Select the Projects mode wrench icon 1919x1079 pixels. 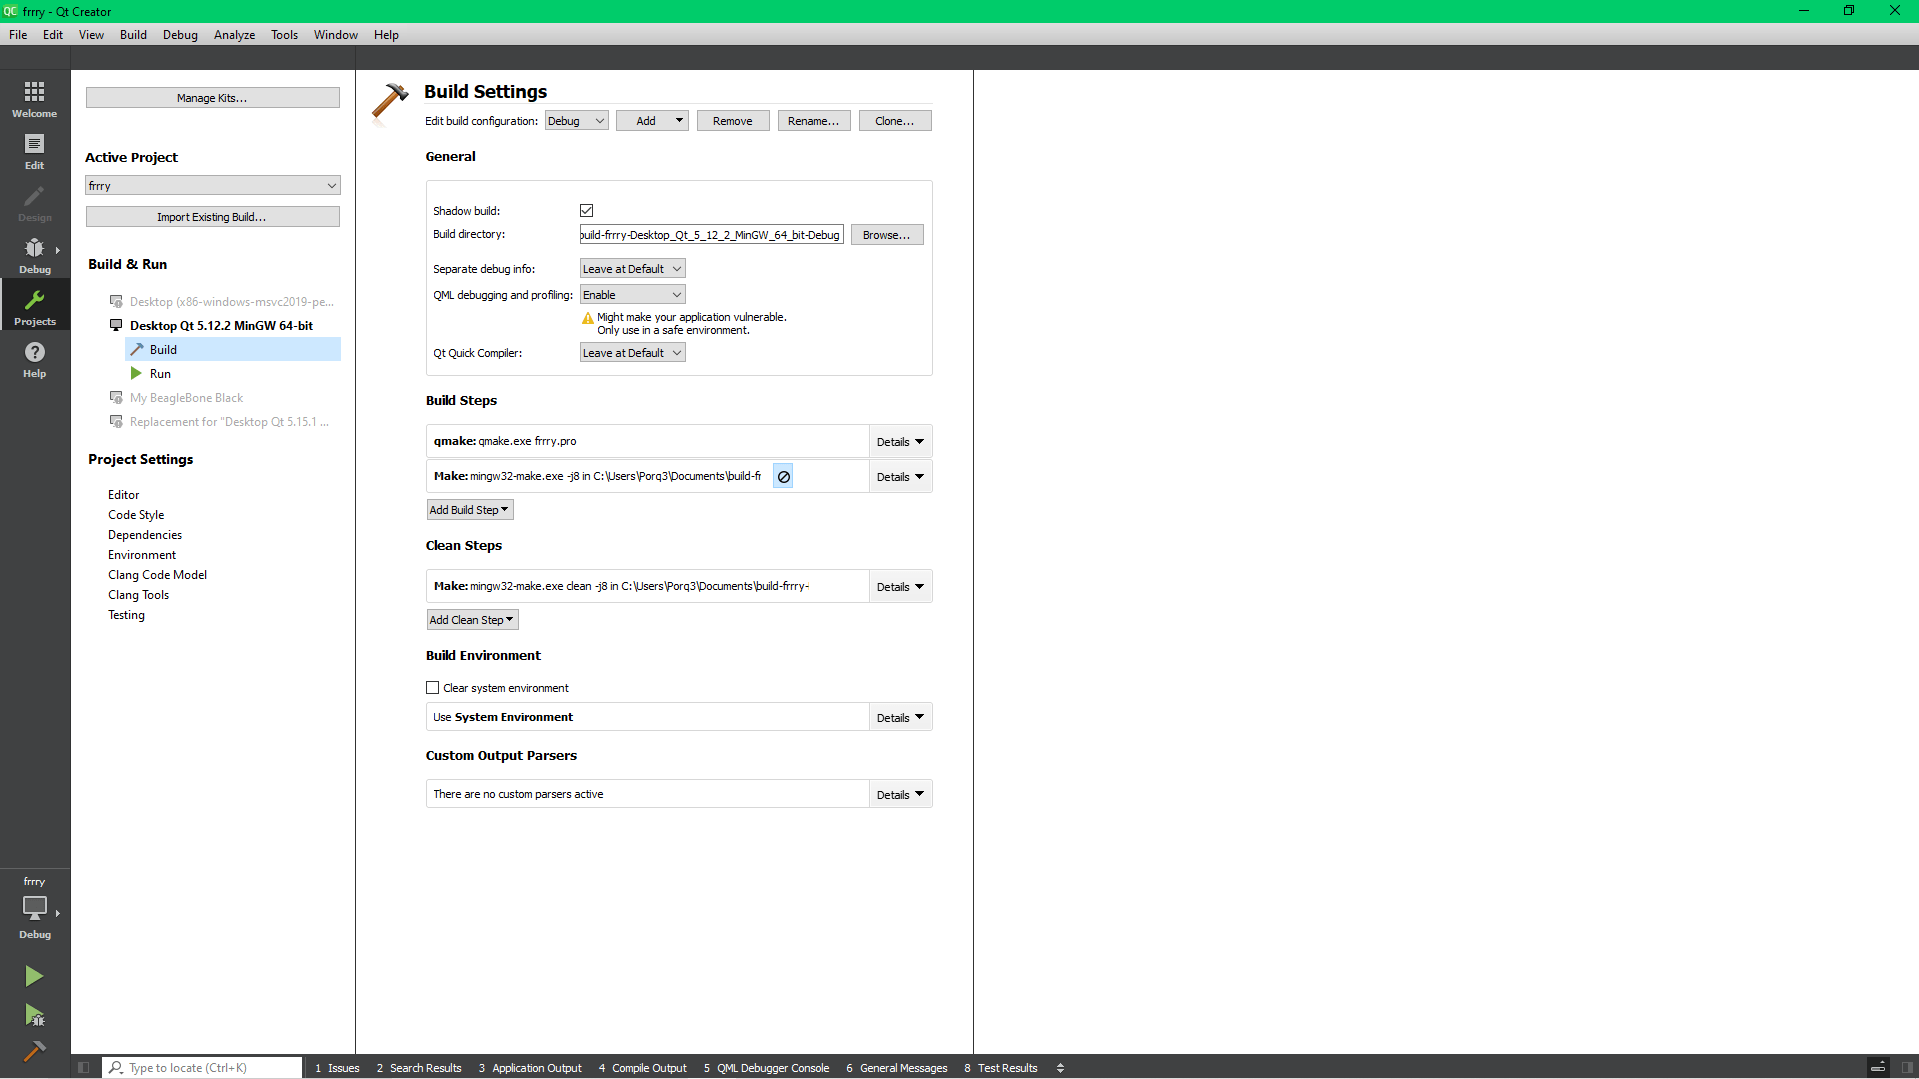point(35,307)
